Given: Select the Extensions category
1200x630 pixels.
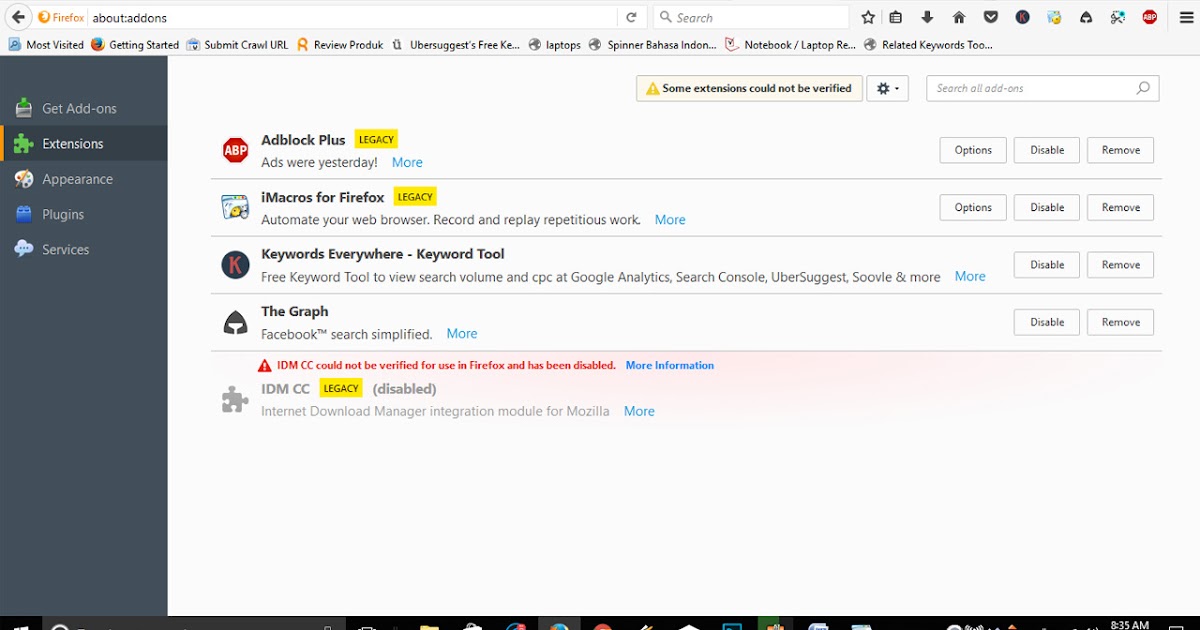Looking at the screenshot, I should (x=84, y=143).
